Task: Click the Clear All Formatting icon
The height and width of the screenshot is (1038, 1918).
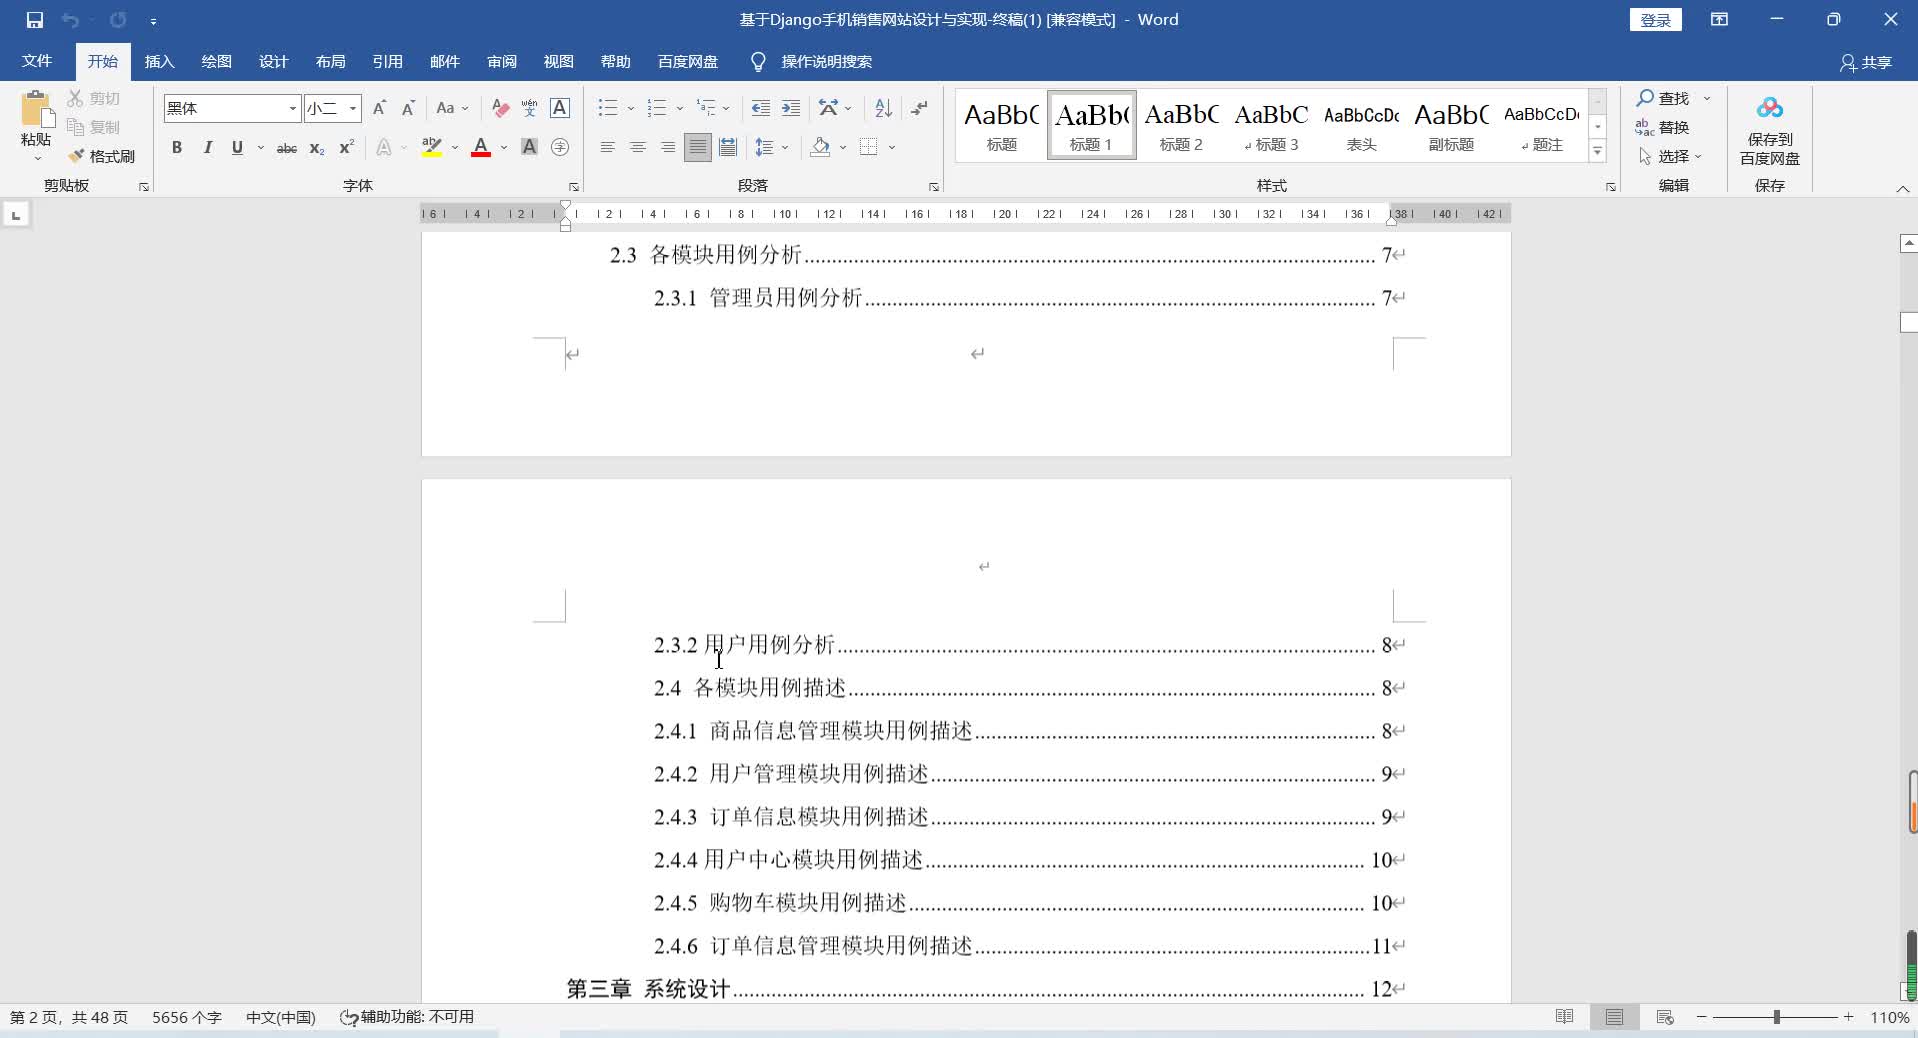Action: 497,108
